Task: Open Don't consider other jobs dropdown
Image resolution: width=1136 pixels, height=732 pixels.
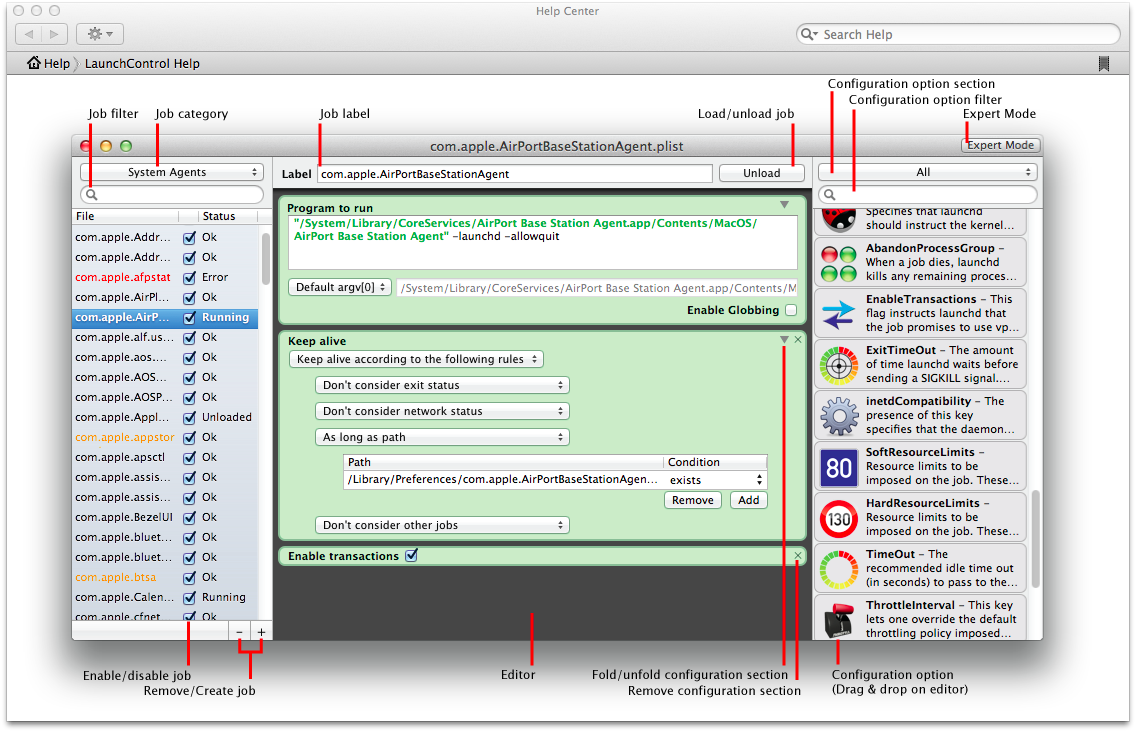Action: click(442, 525)
